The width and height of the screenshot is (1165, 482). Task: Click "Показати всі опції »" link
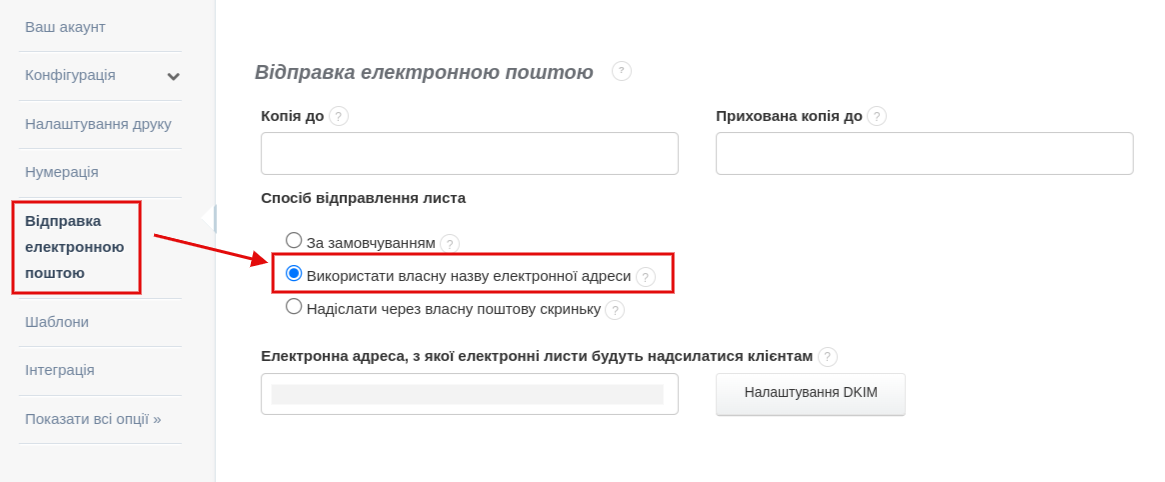tap(93, 419)
